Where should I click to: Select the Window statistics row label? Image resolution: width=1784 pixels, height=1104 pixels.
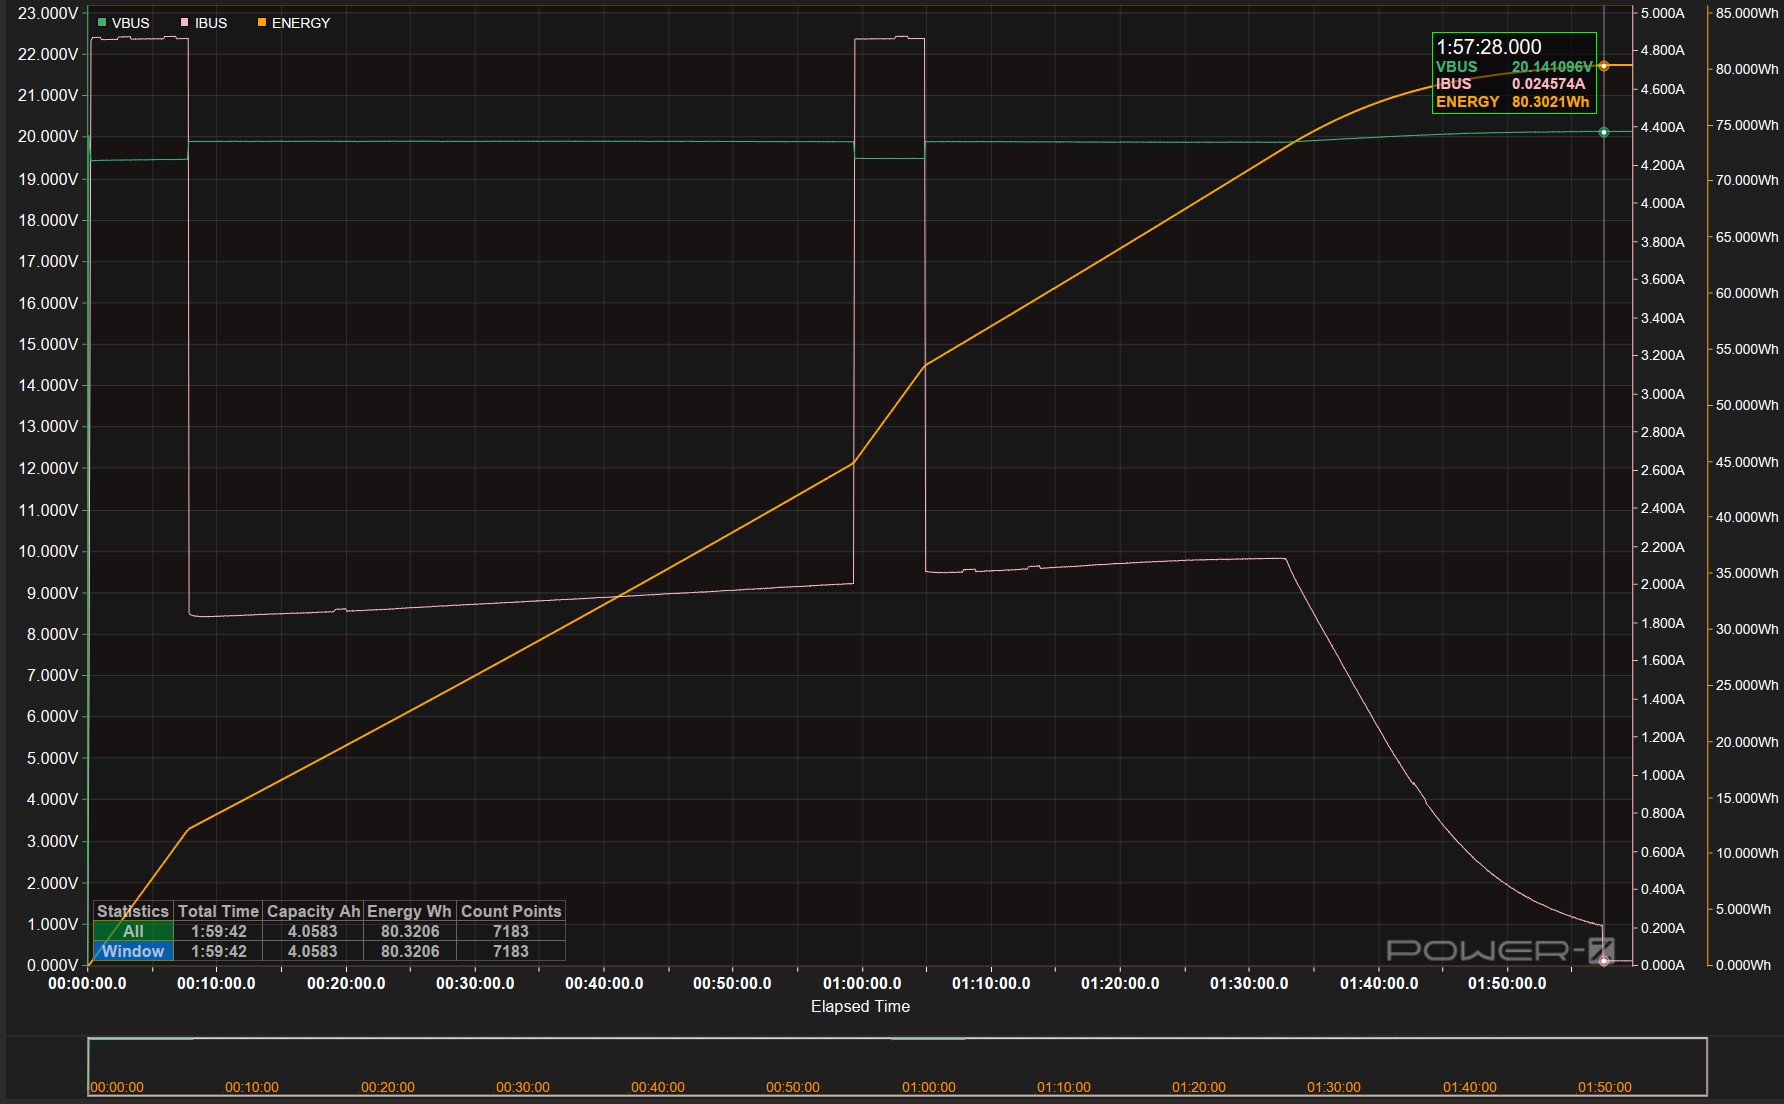tap(133, 951)
